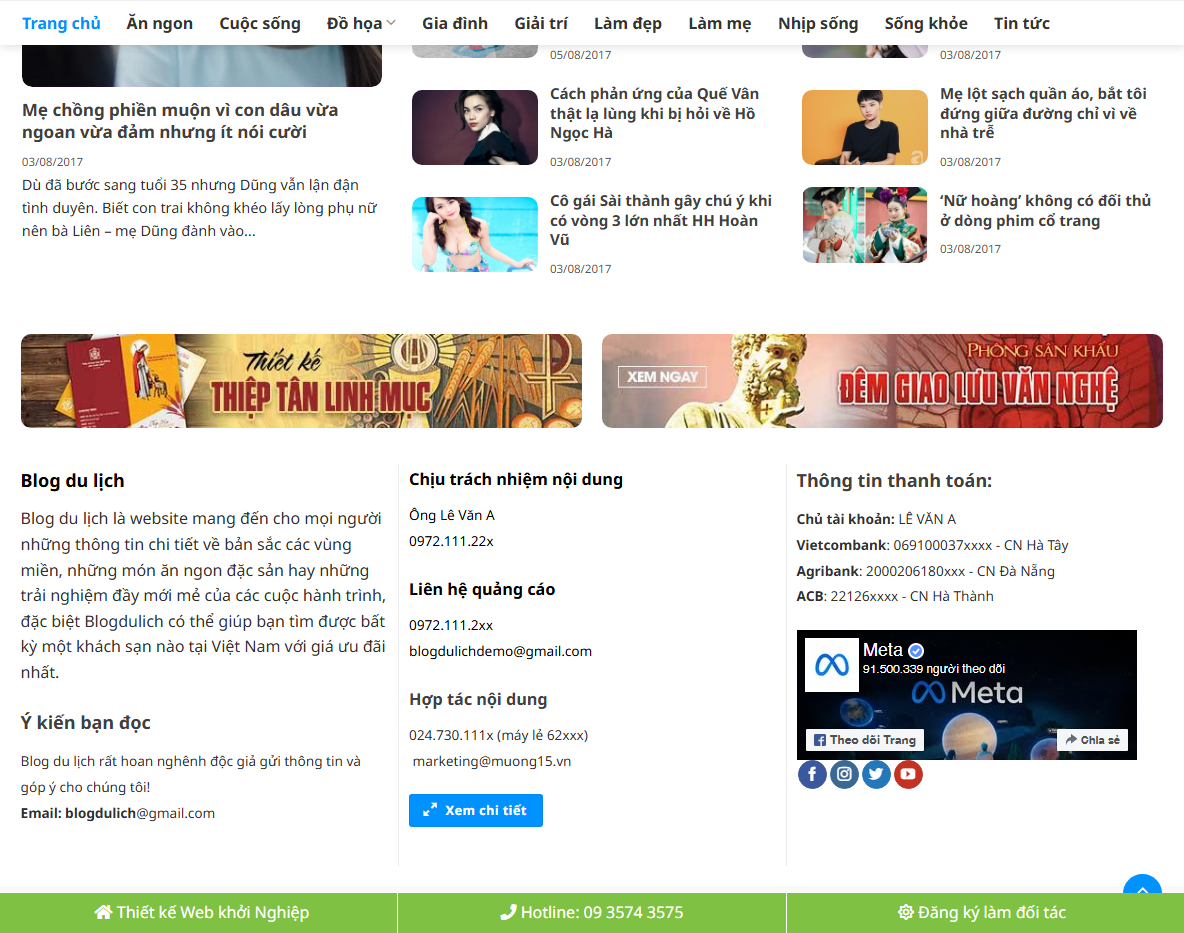
Task: Open the blogdulichdemo@gmail.com email link
Action: click(x=499, y=651)
